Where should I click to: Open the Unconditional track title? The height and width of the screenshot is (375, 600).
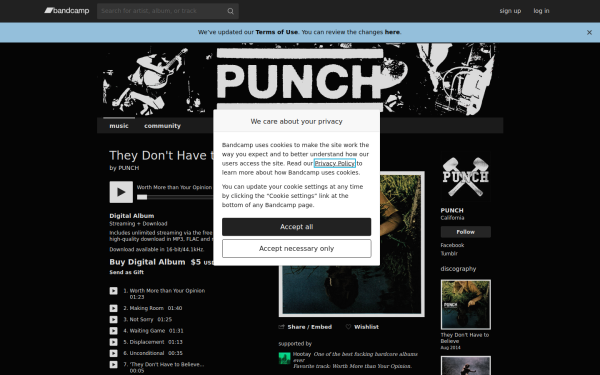click(147, 353)
